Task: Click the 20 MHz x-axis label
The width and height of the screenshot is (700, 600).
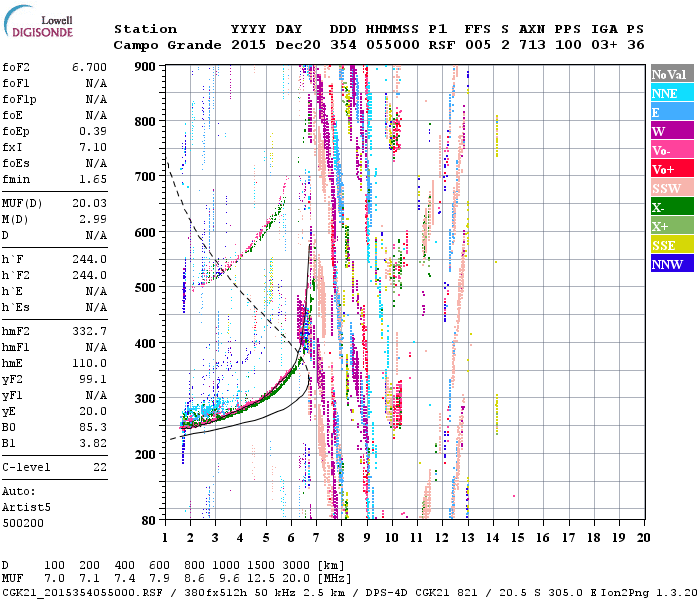Action: pos(643,538)
